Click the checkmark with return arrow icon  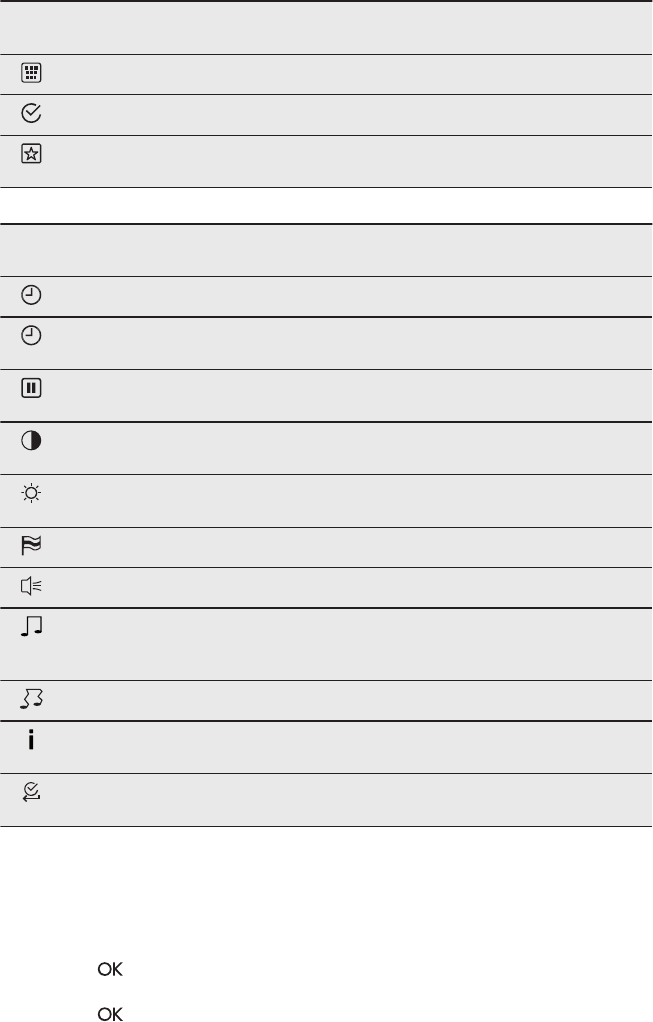pyautogui.click(x=31, y=795)
